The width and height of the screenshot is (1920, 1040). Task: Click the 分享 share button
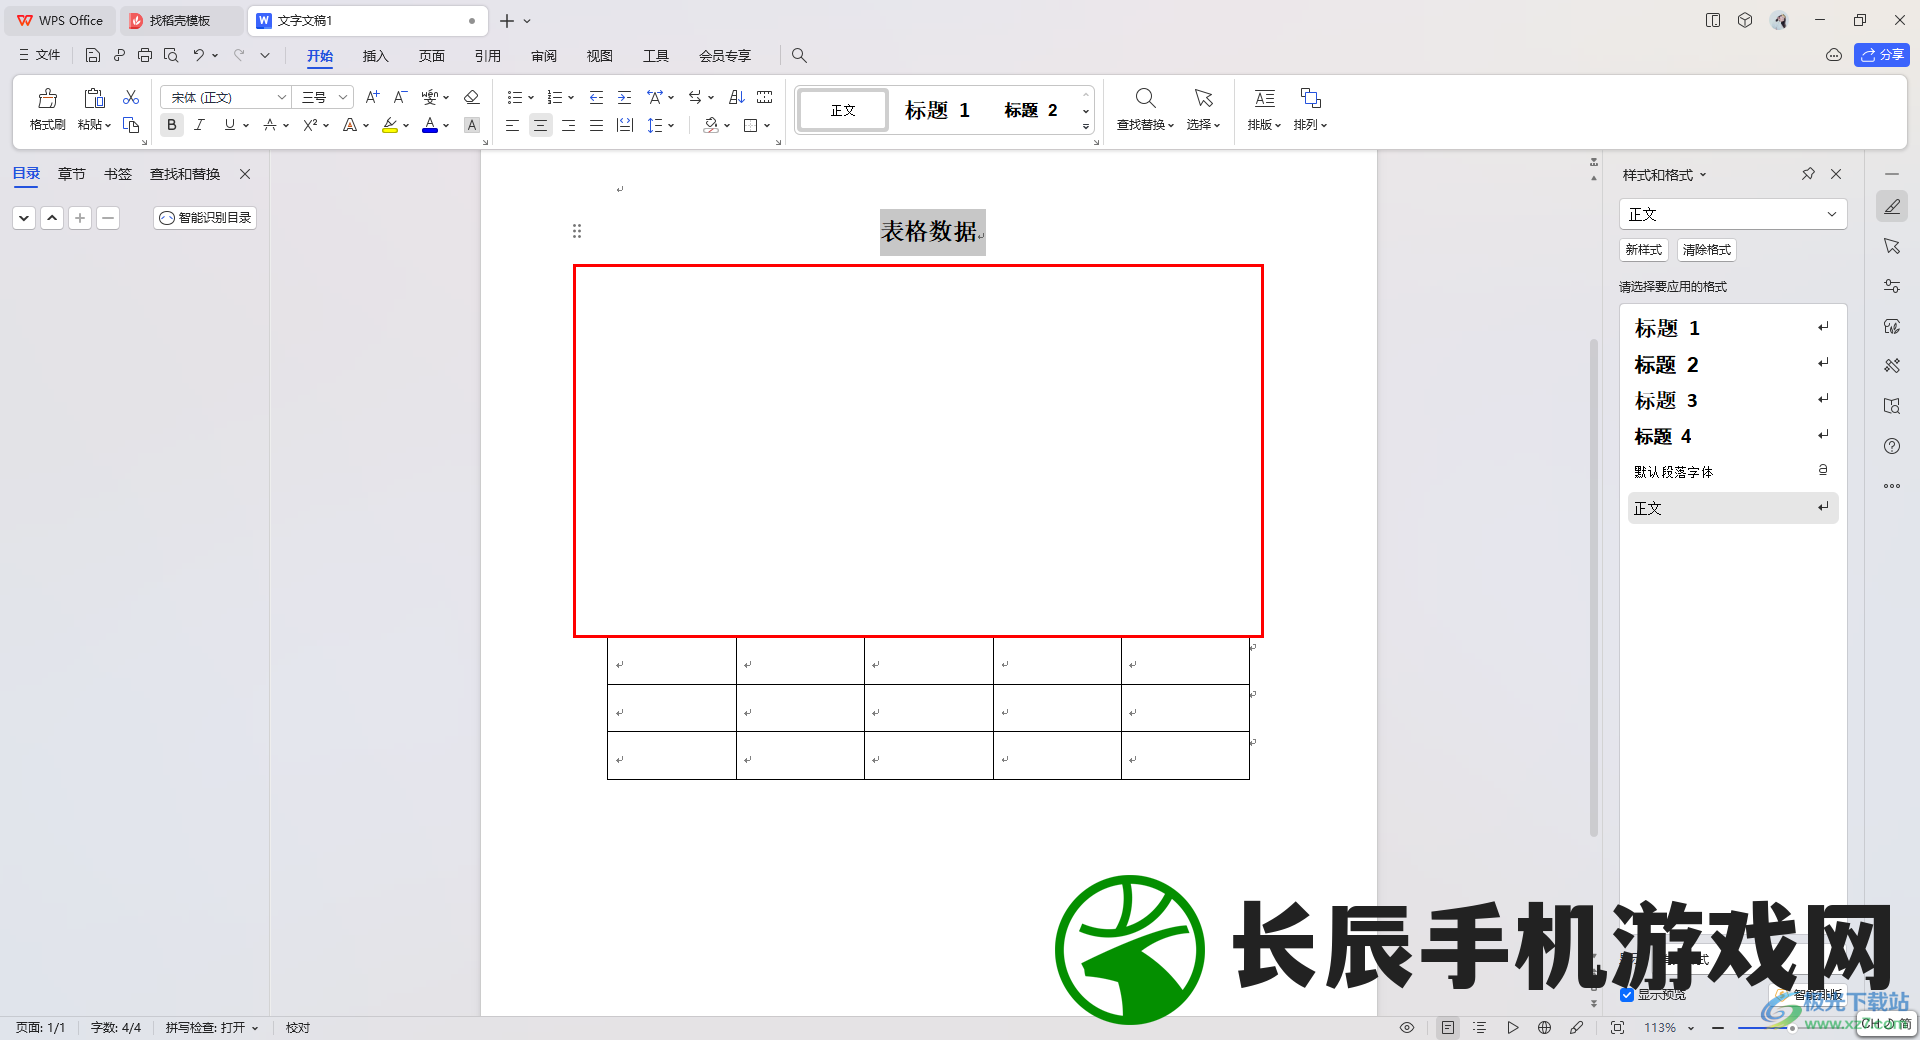coord(1882,55)
